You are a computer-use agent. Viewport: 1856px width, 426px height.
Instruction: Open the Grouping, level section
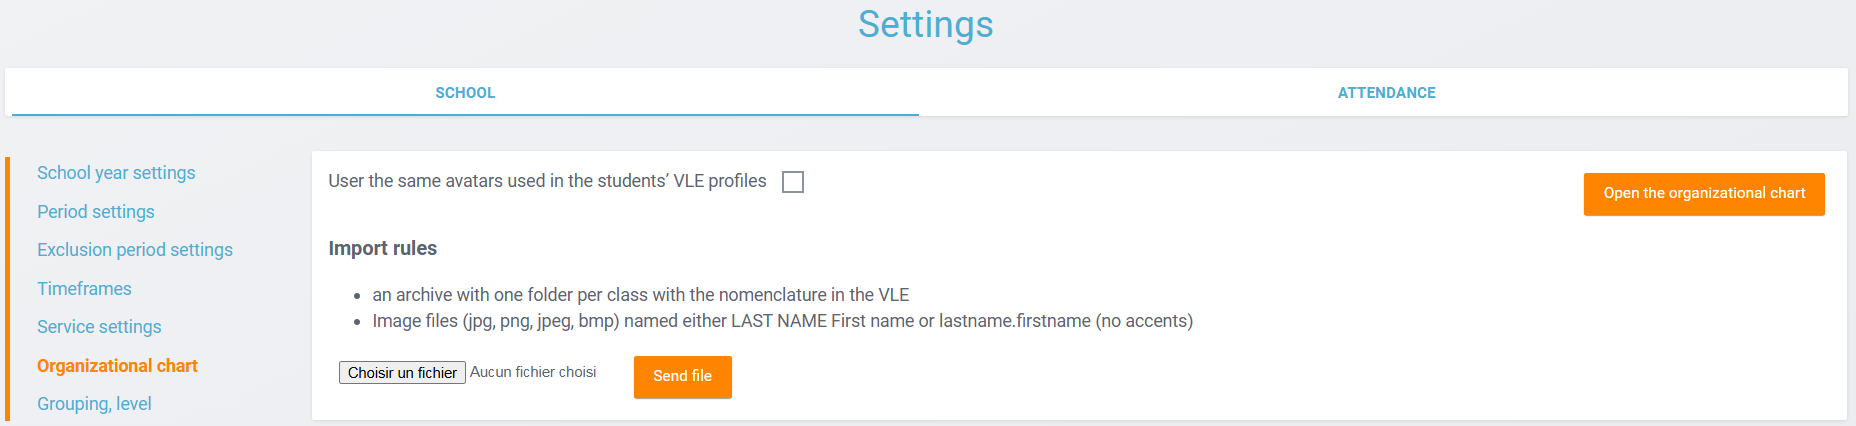[94, 404]
